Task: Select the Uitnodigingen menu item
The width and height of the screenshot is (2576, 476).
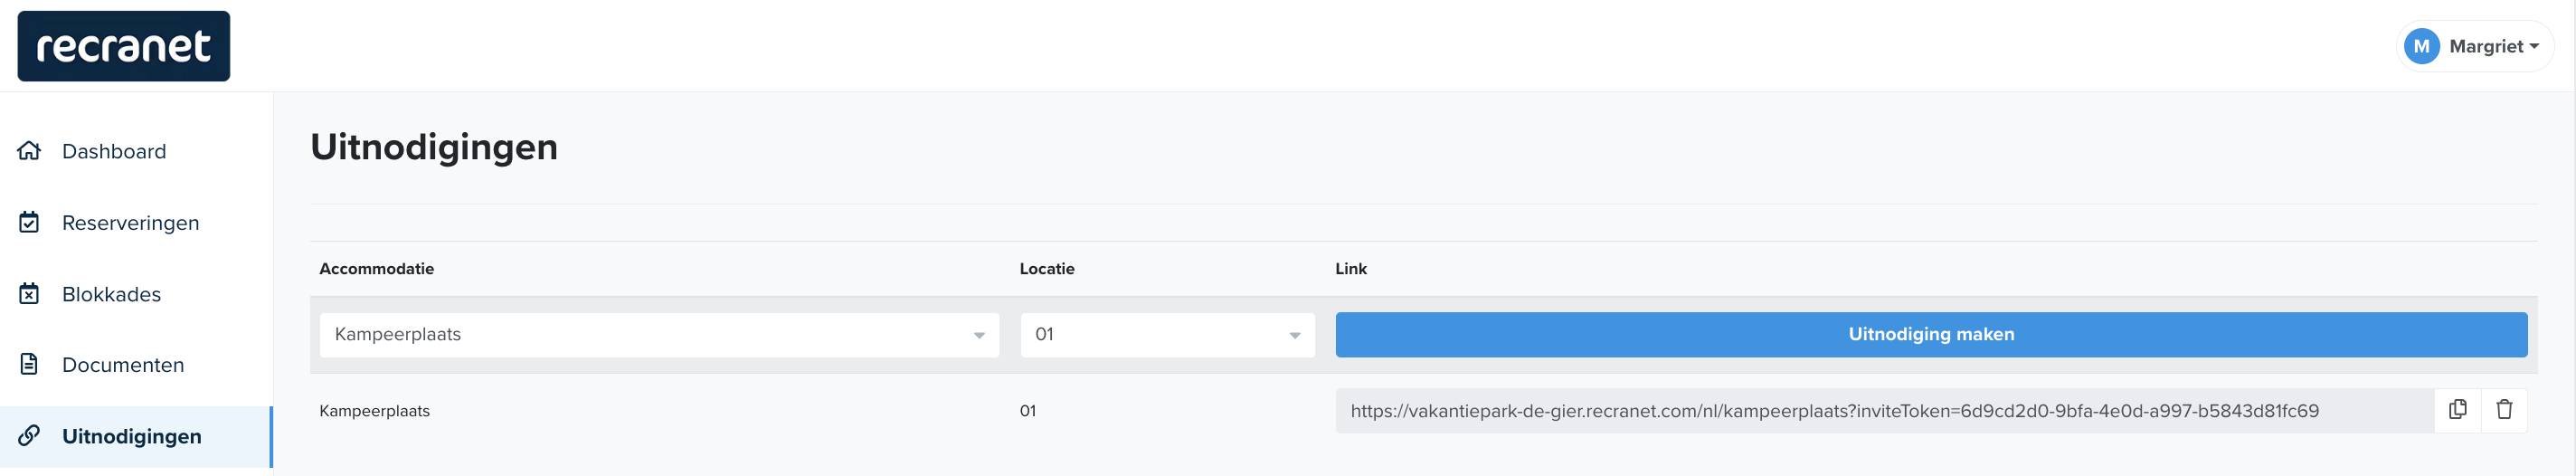Action: point(136,436)
